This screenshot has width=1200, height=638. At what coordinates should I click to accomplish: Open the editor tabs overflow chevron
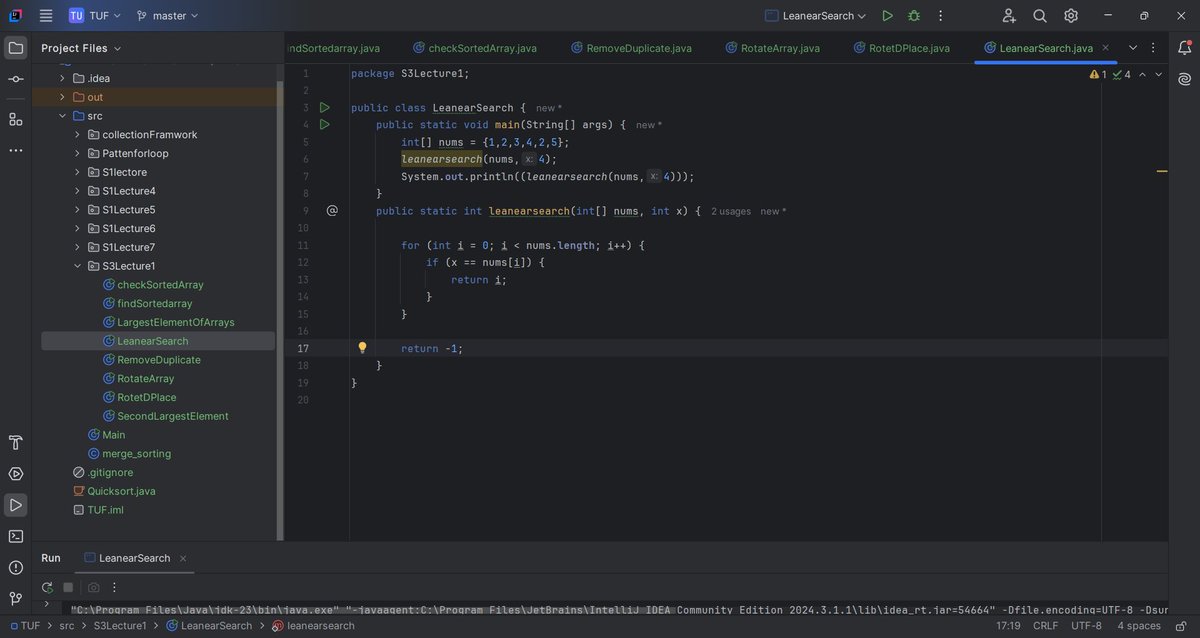pyautogui.click(x=1133, y=48)
